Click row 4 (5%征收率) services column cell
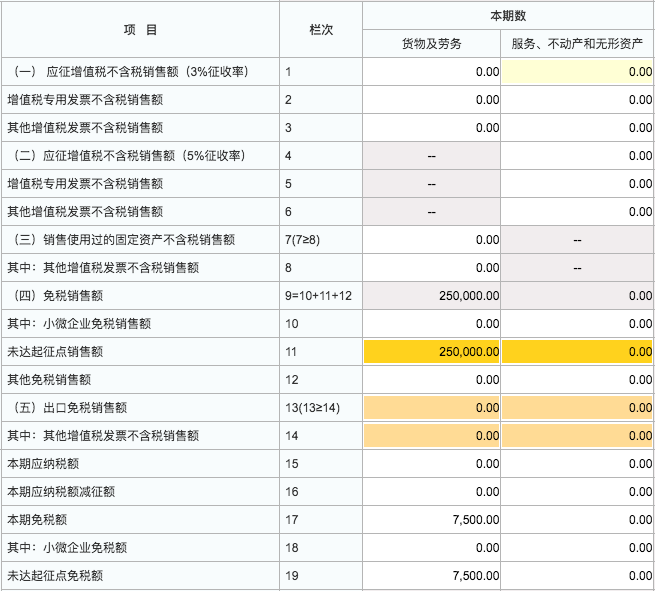Image resolution: width=655 pixels, height=591 pixels. coord(577,156)
